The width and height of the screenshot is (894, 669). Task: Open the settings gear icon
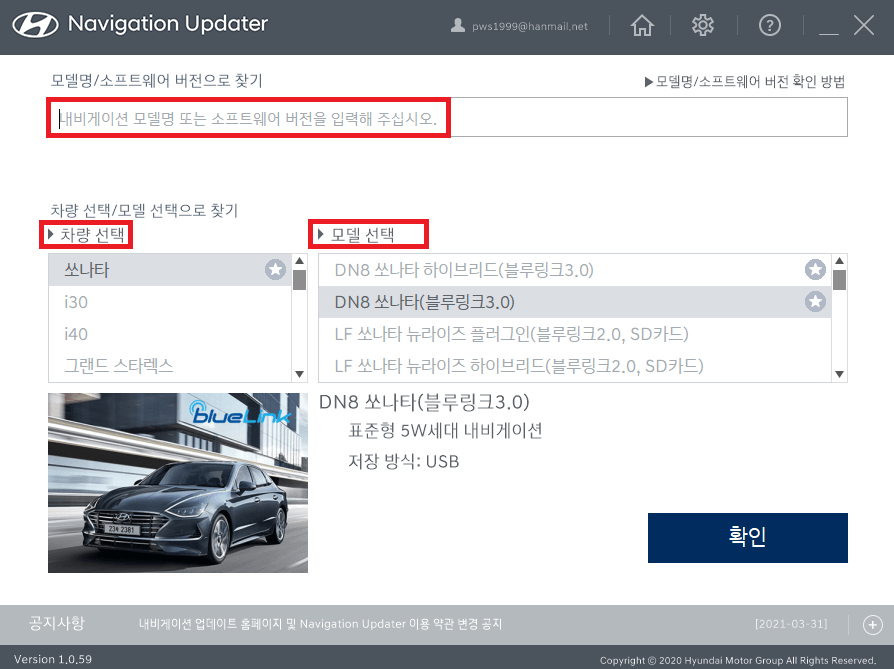pyautogui.click(x=702, y=25)
